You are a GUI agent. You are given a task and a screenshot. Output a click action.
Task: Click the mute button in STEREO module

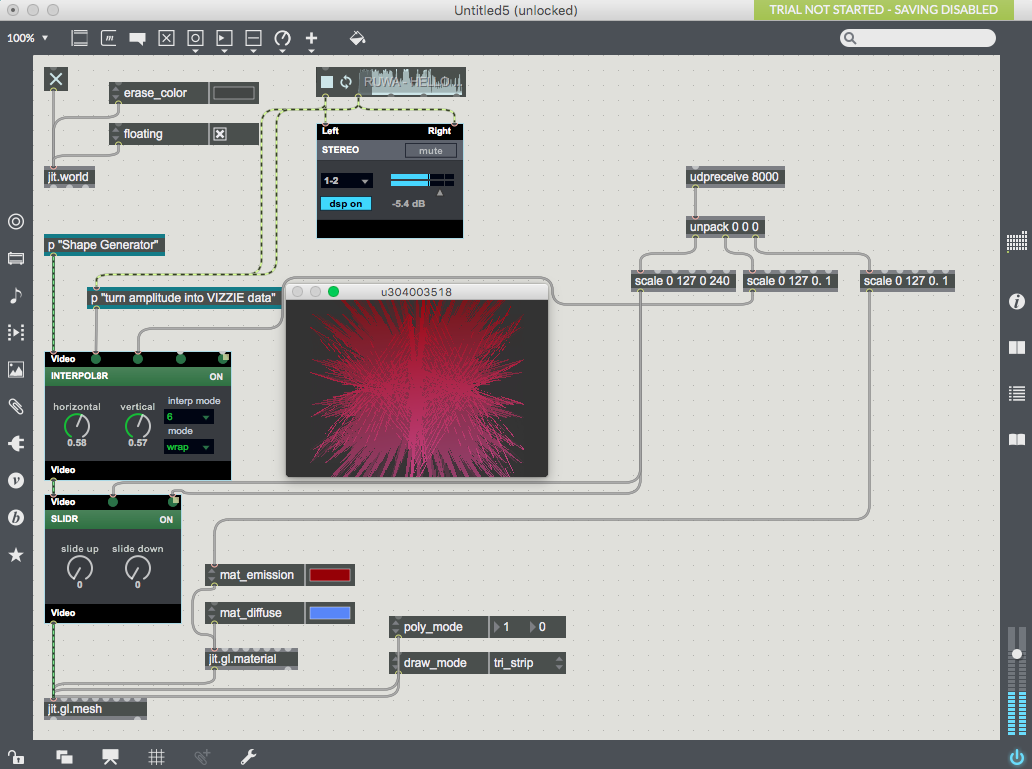click(430, 151)
